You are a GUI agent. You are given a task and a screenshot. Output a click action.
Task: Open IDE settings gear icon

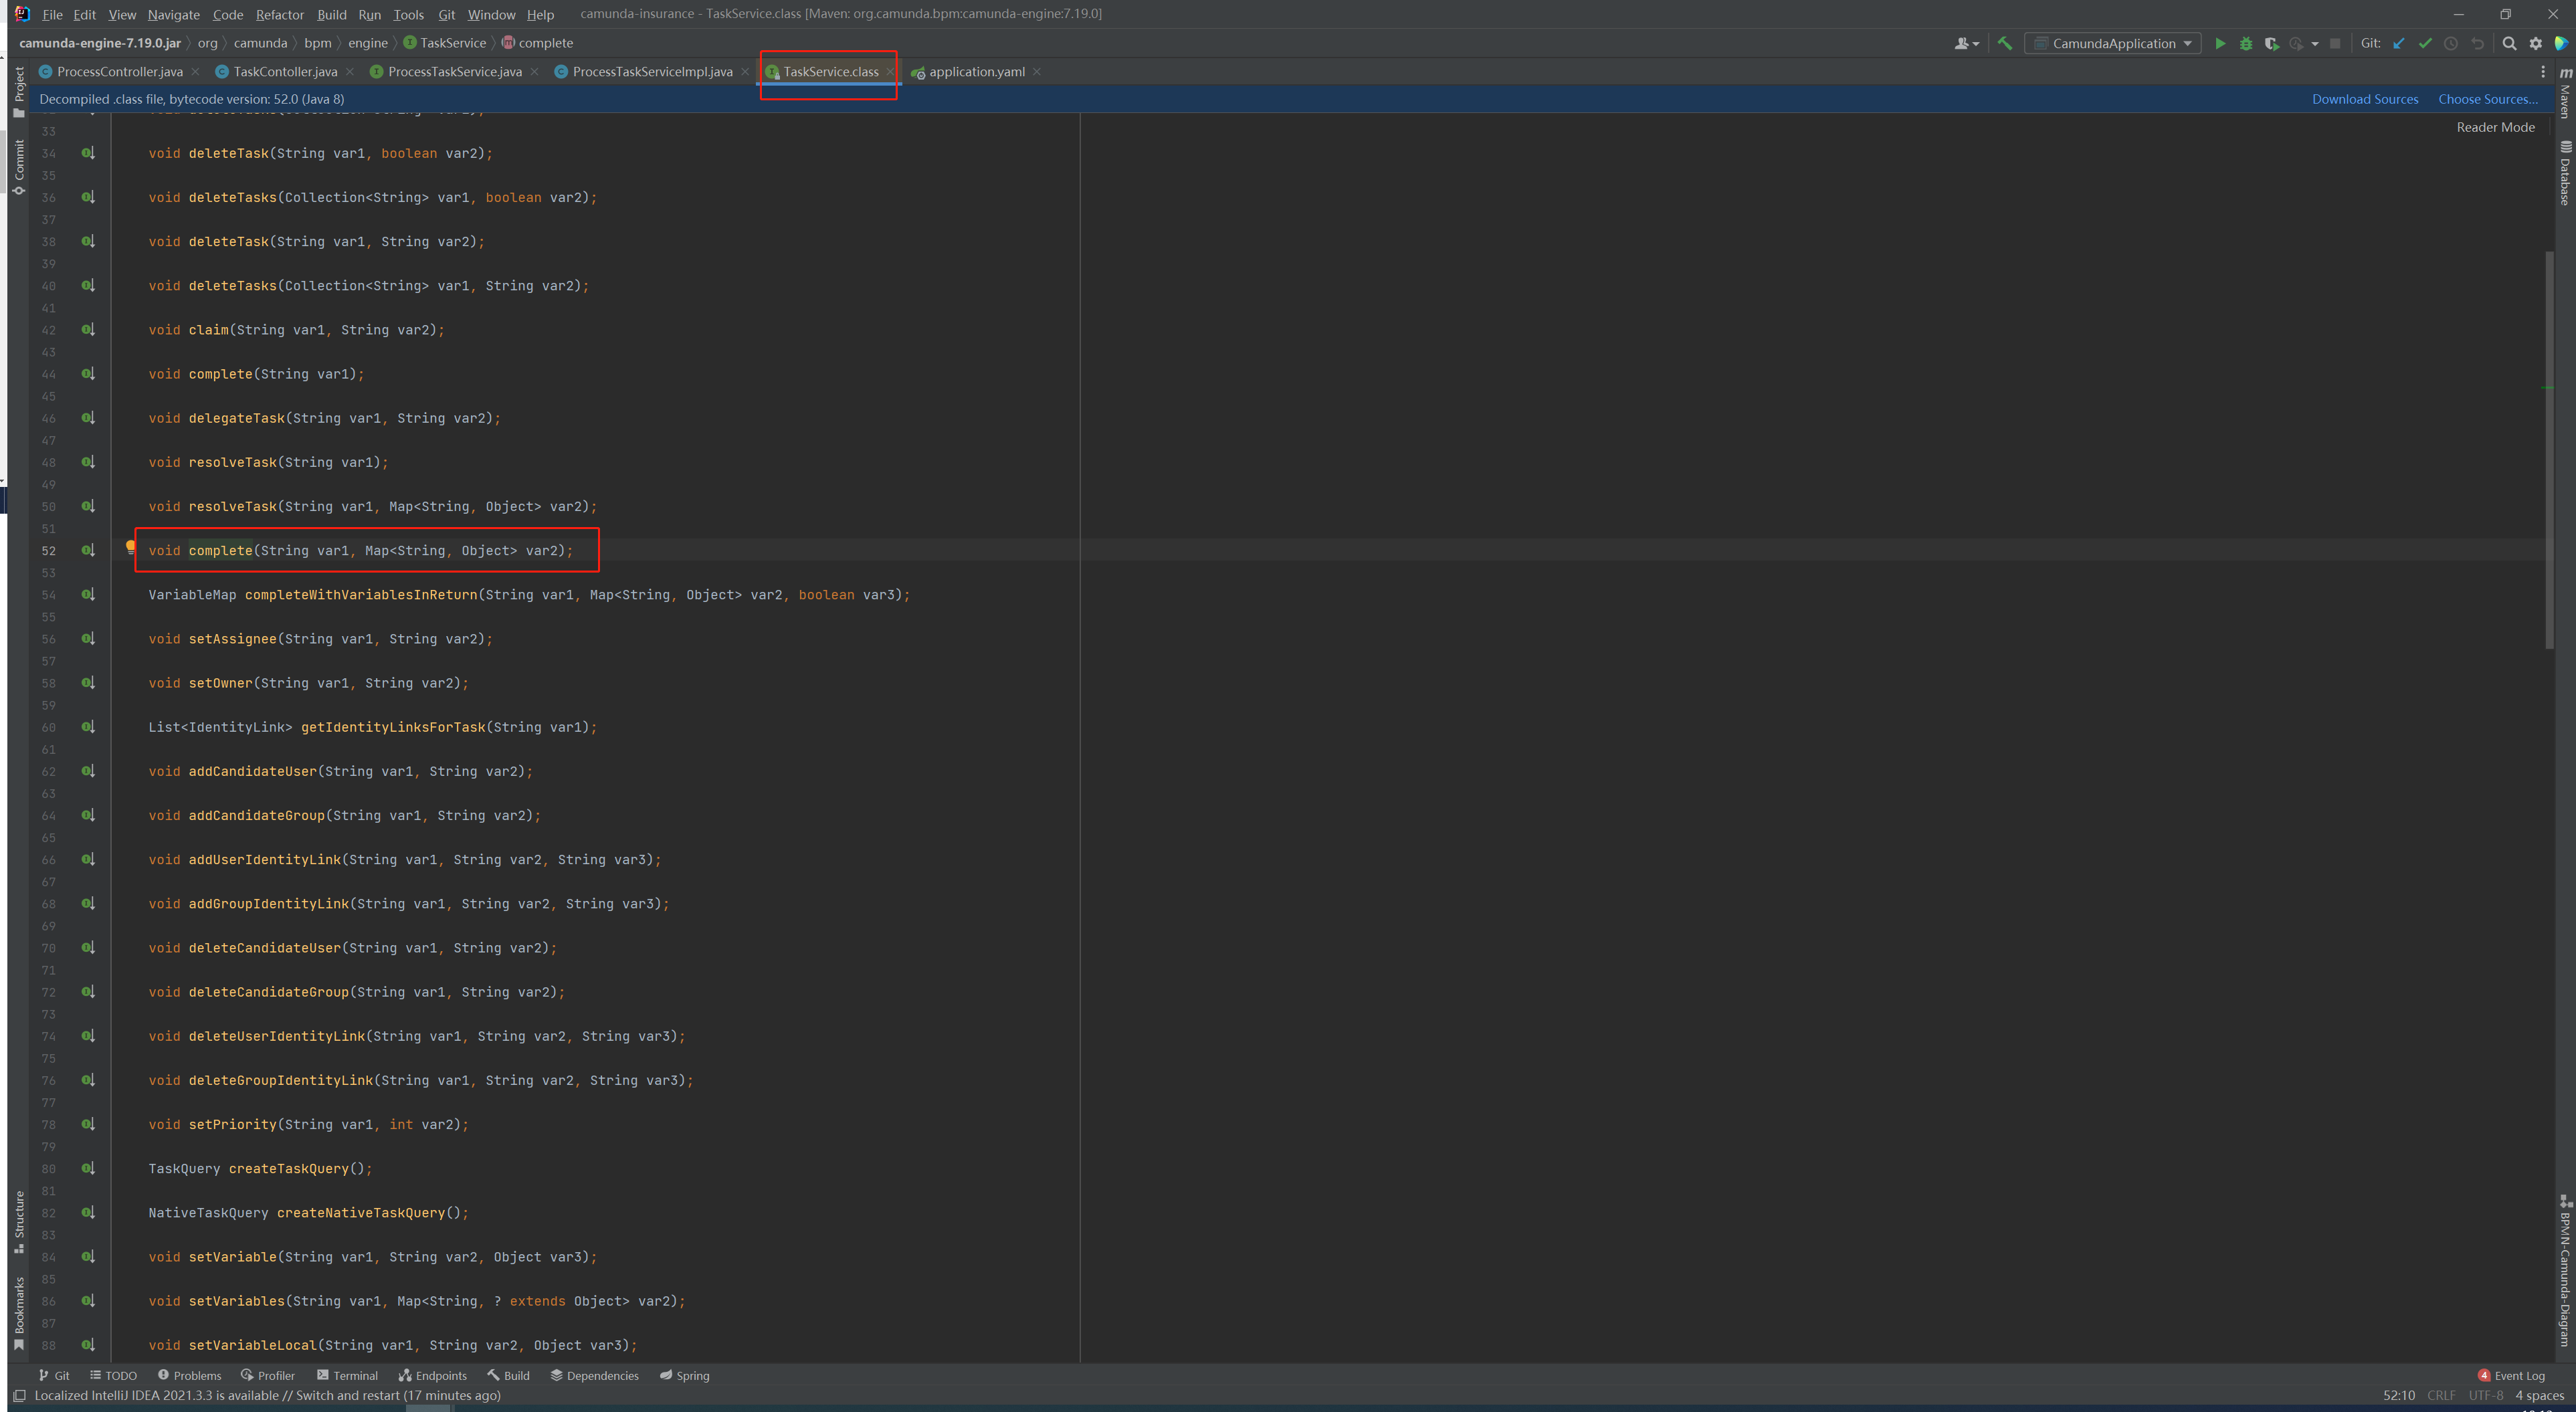tap(2535, 43)
